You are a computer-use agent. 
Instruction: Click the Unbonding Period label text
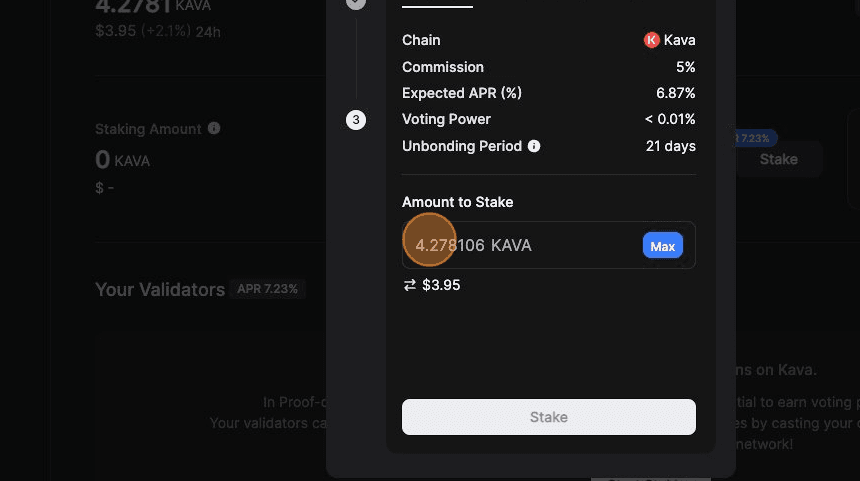[x=462, y=146]
